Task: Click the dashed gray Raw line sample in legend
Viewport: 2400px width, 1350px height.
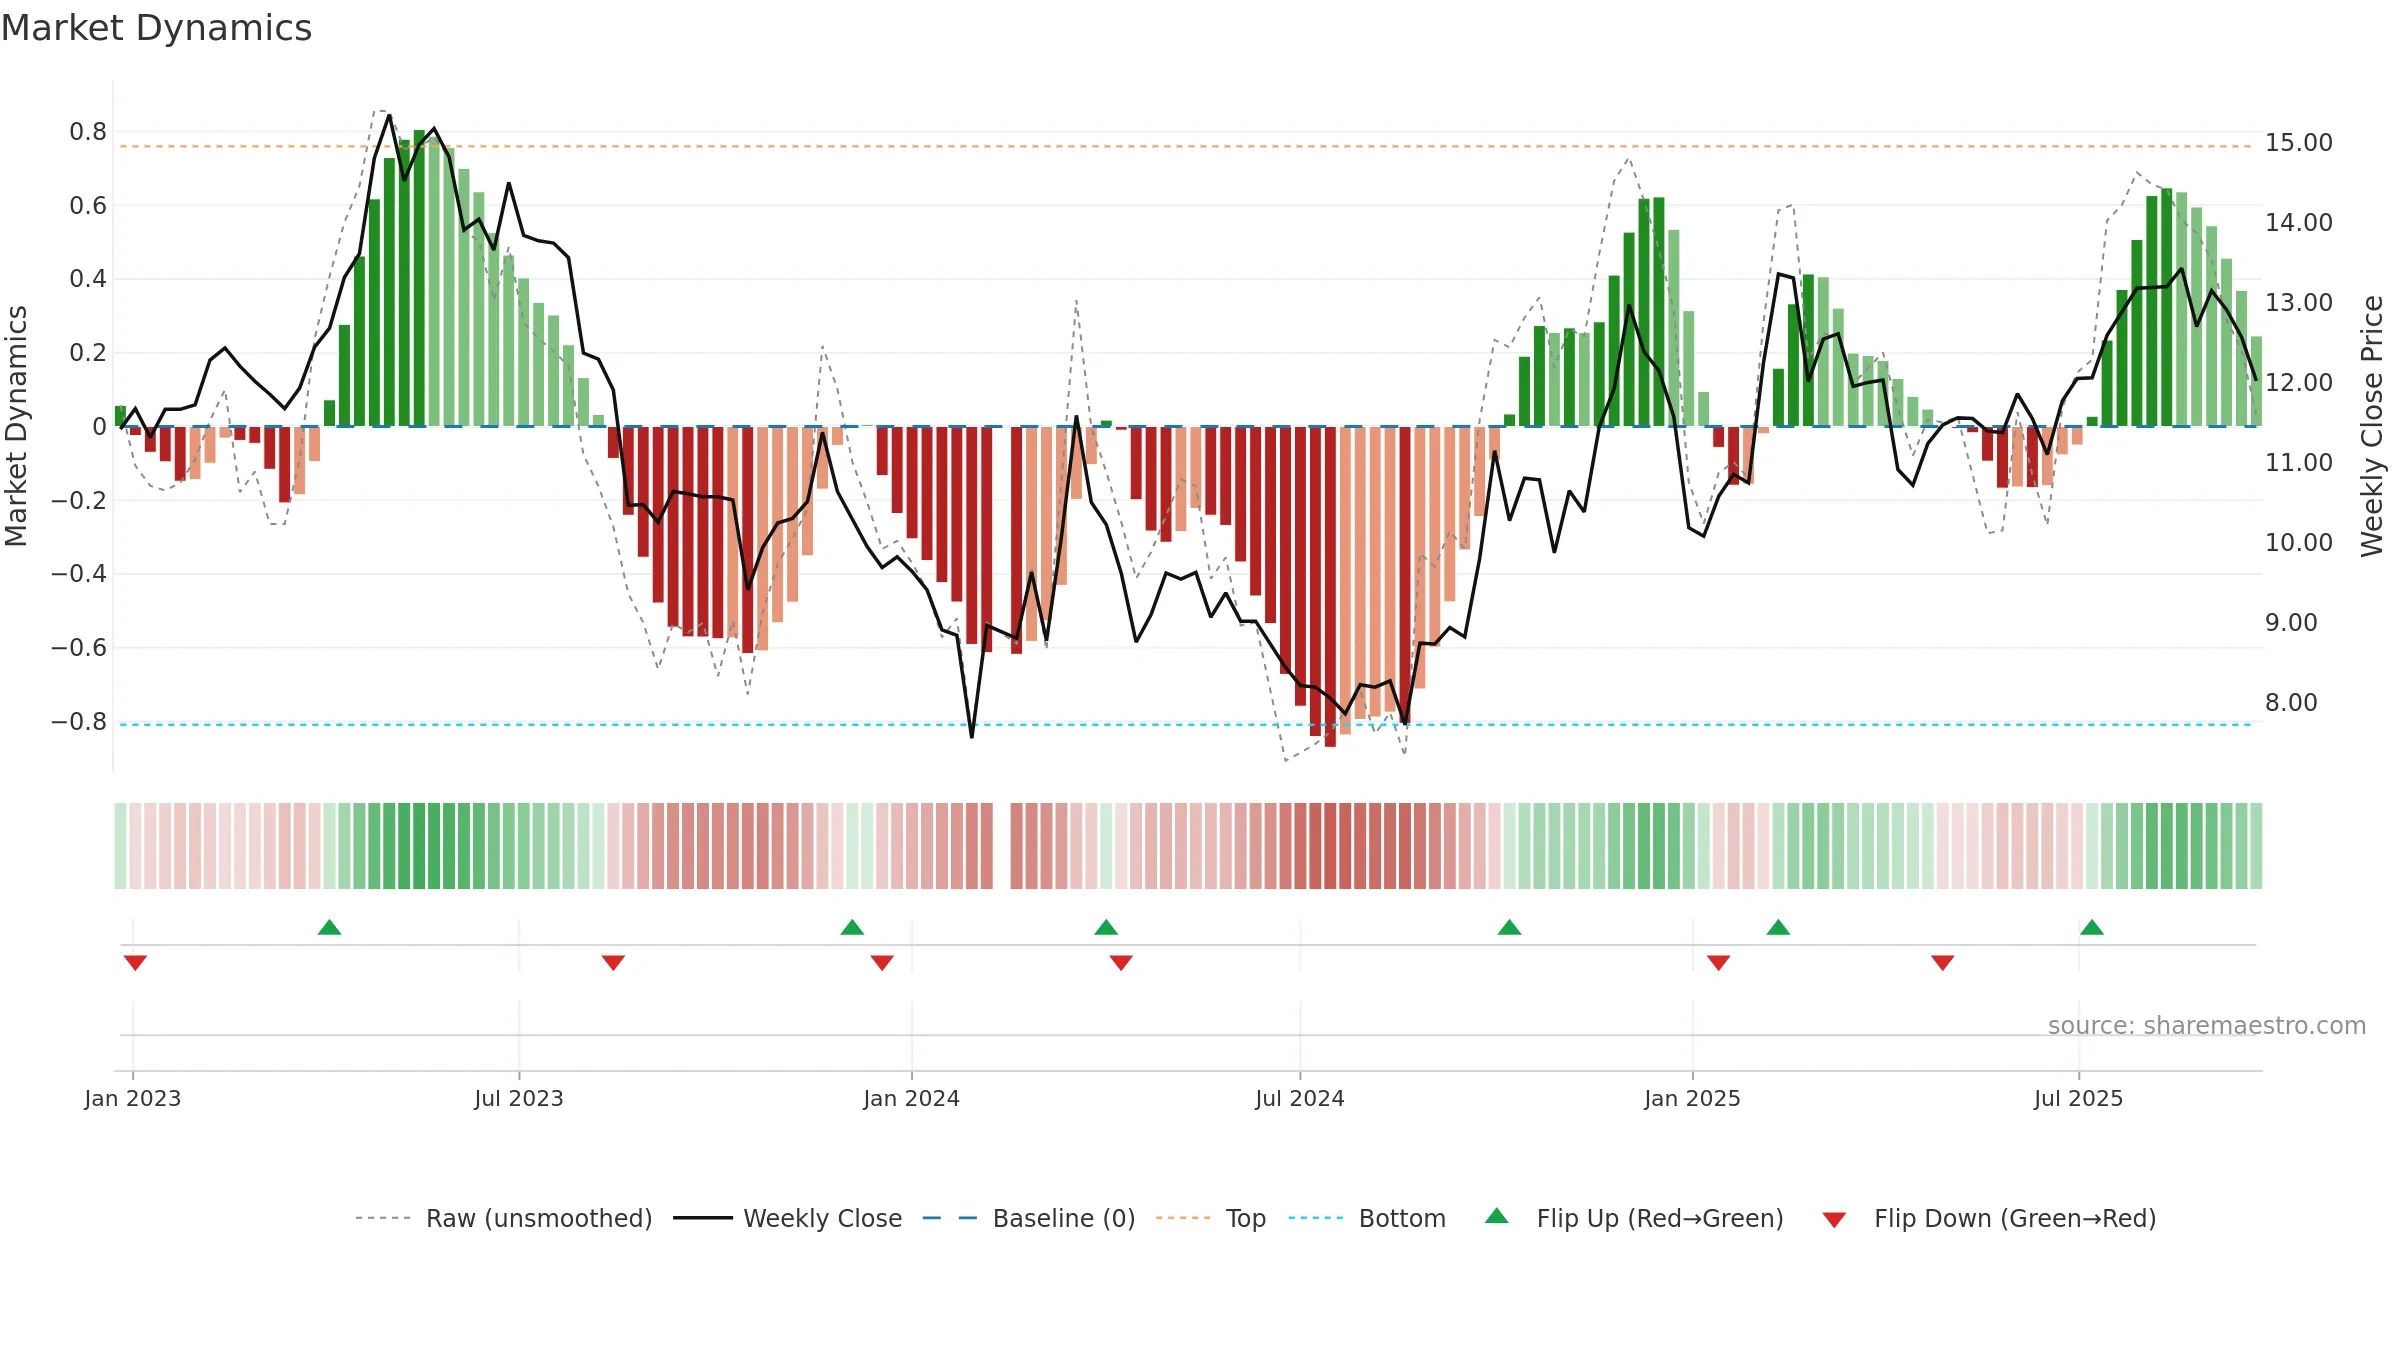Action: [x=383, y=1218]
